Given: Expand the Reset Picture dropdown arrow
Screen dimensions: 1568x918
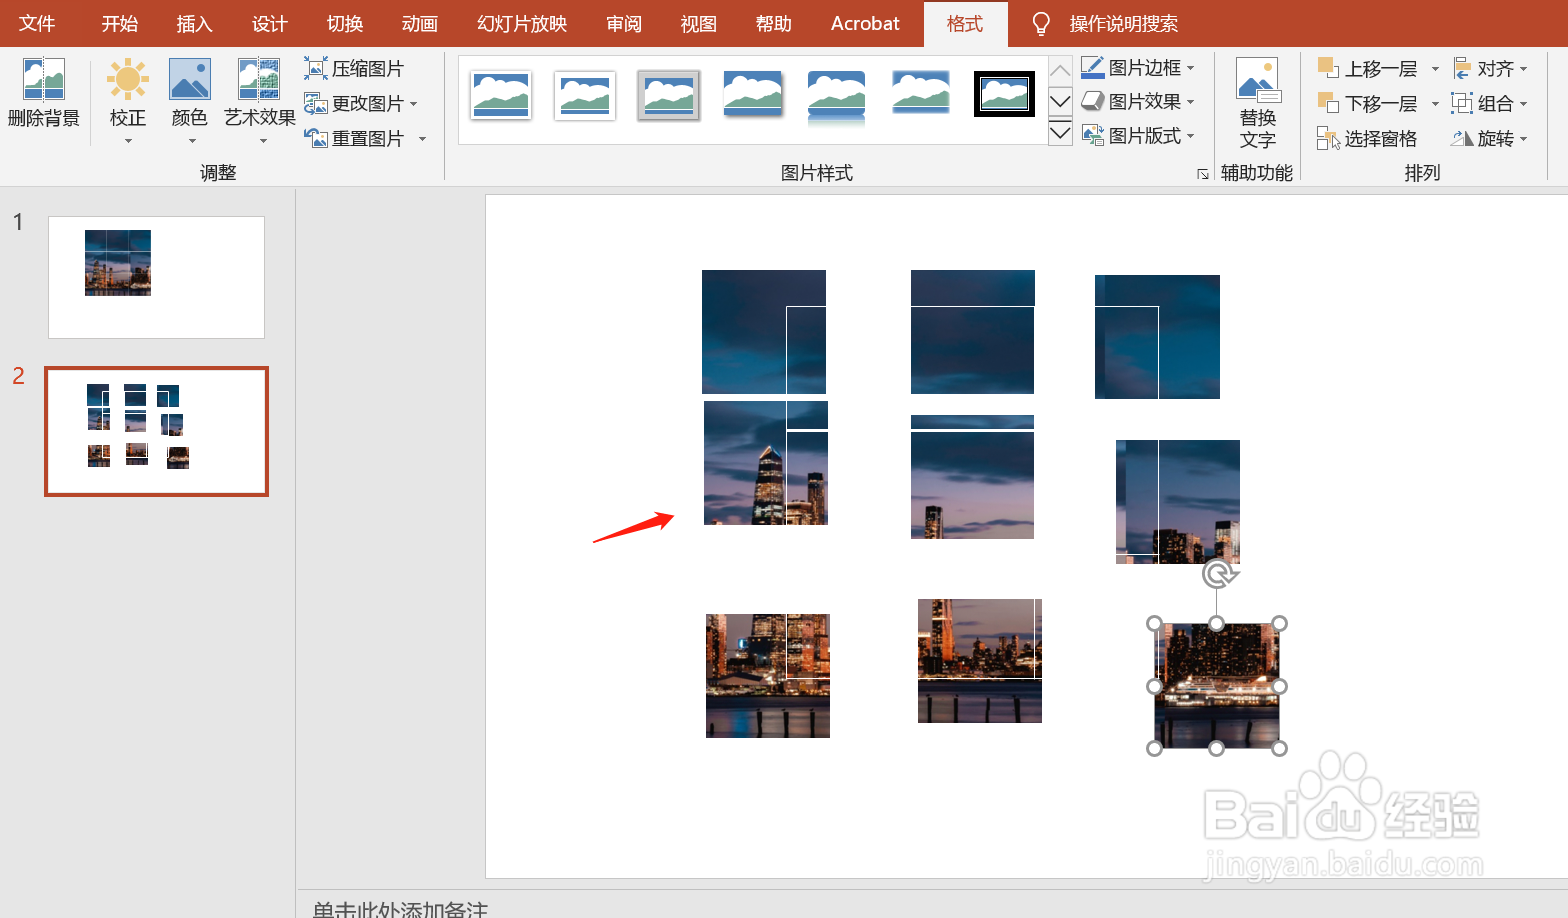Looking at the screenshot, I should tap(422, 139).
